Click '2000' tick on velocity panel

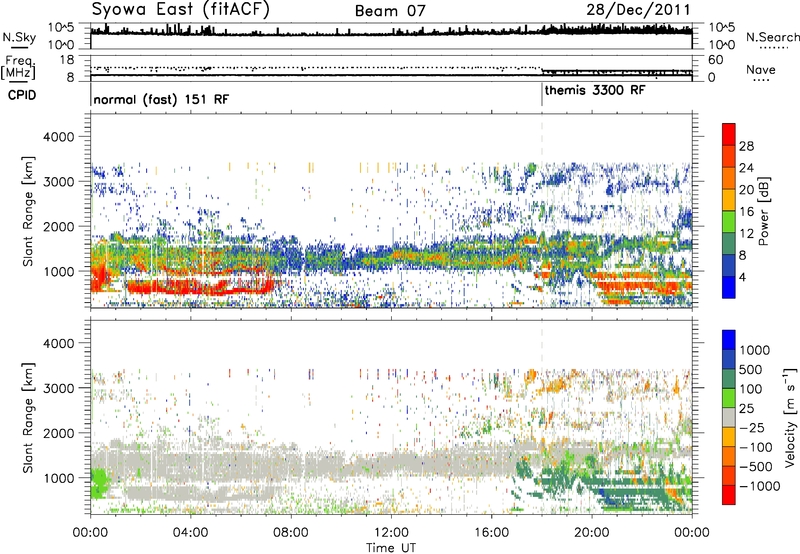(58, 433)
